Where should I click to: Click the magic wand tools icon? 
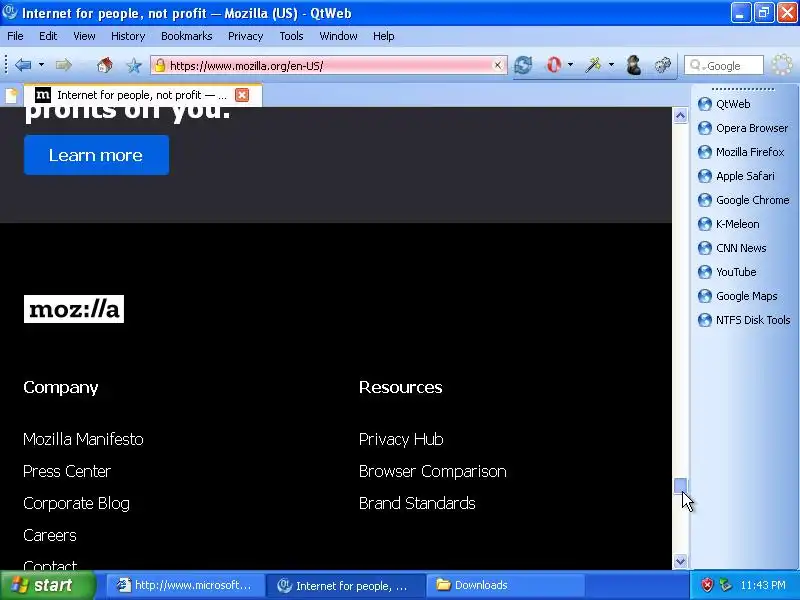tap(593, 65)
